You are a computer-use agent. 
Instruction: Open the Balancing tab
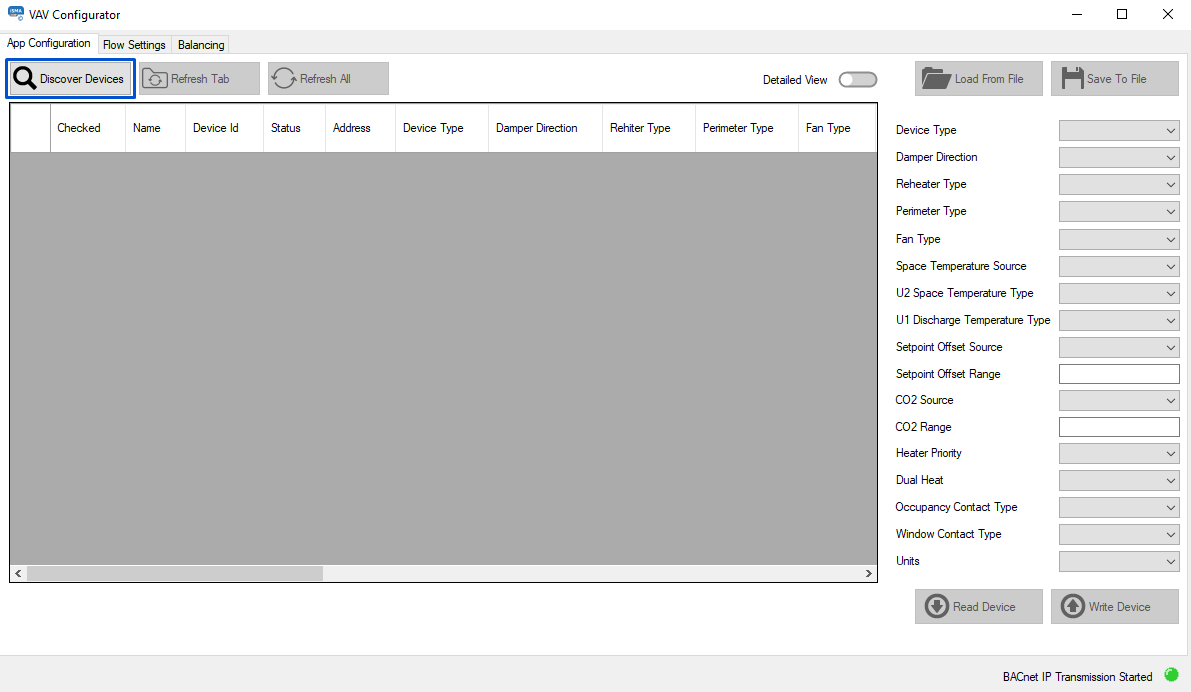[x=200, y=44]
